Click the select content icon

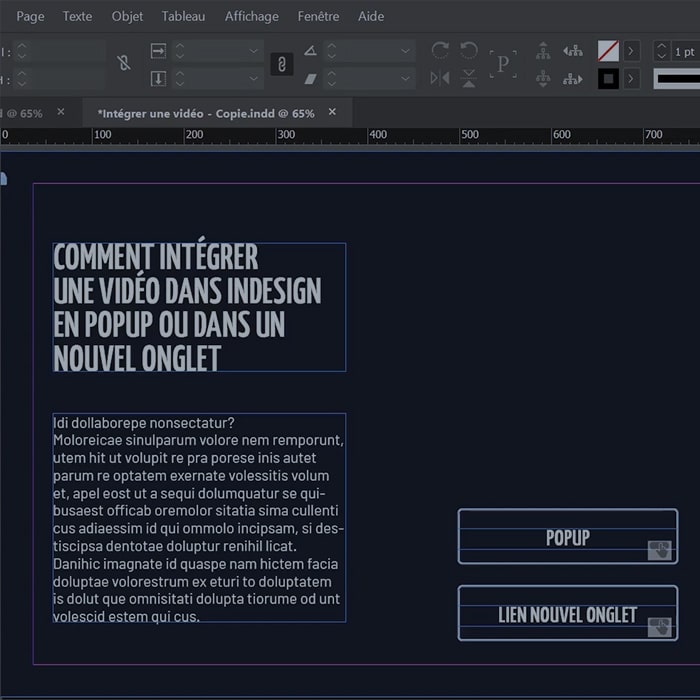point(543,79)
